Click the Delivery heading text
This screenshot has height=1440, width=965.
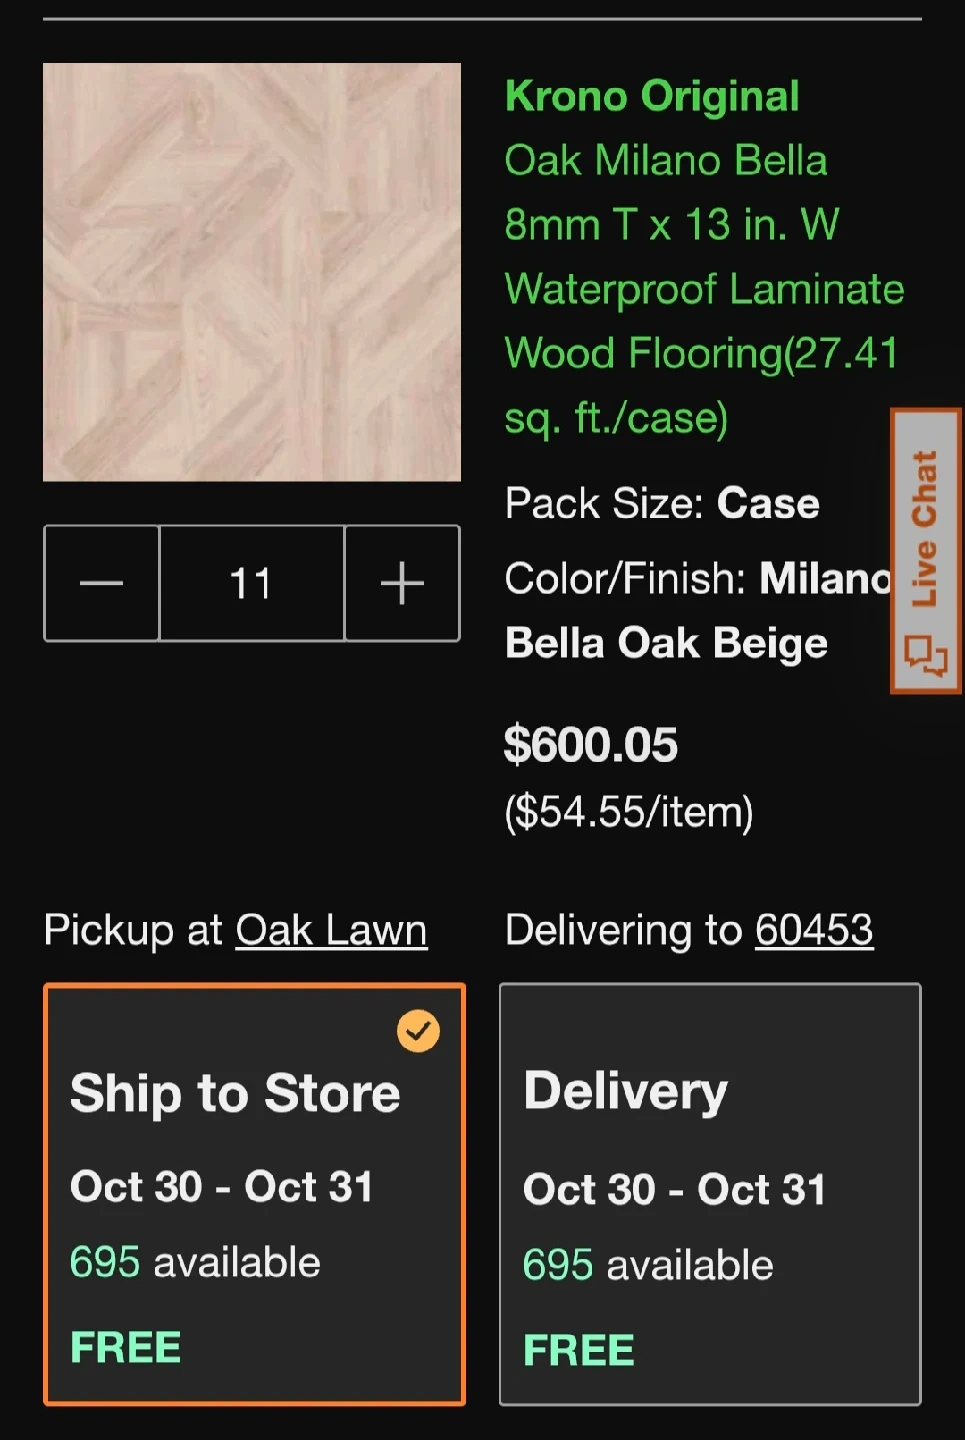tap(626, 1091)
